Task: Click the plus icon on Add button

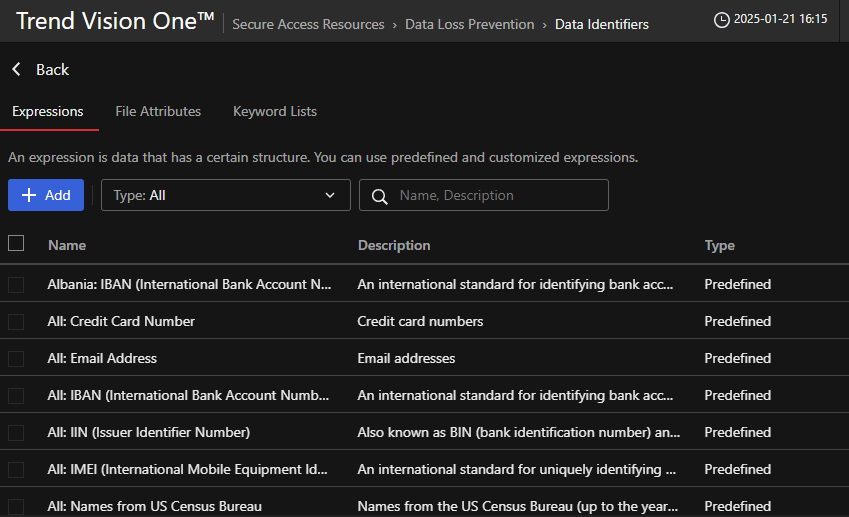Action: [x=29, y=196]
